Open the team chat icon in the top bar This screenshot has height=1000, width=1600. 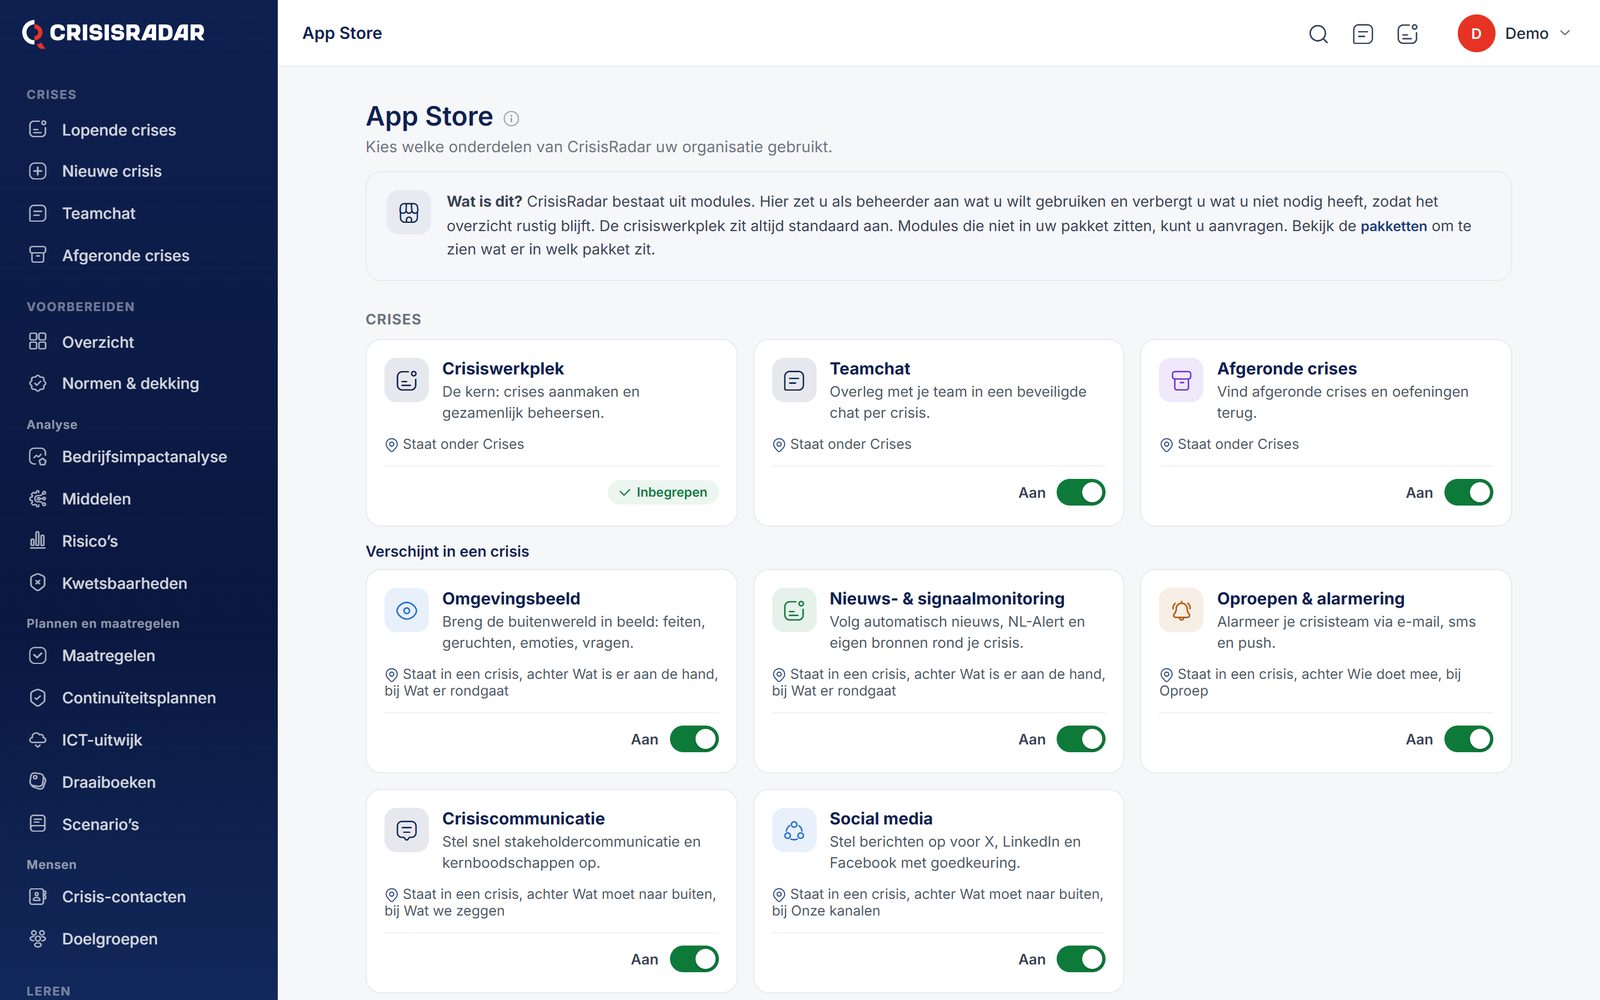click(x=1362, y=34)
